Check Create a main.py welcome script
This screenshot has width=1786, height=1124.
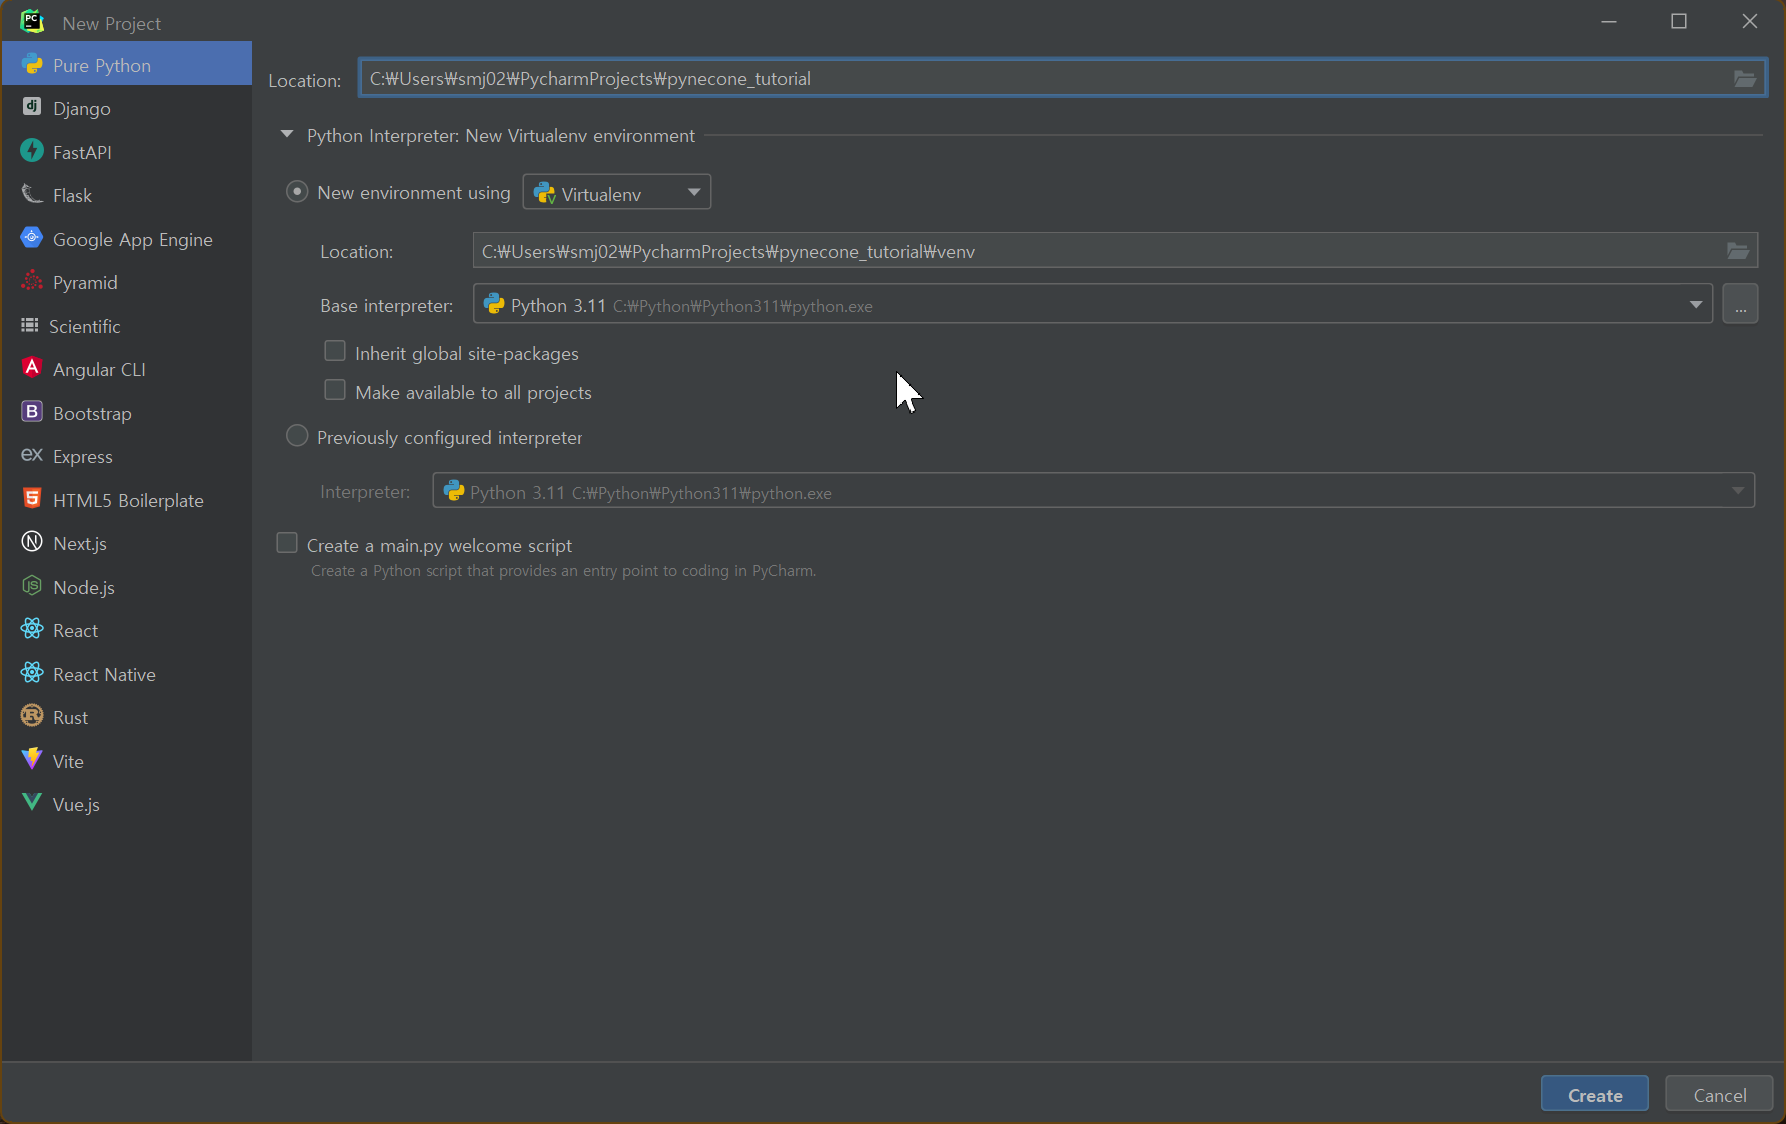287,543
